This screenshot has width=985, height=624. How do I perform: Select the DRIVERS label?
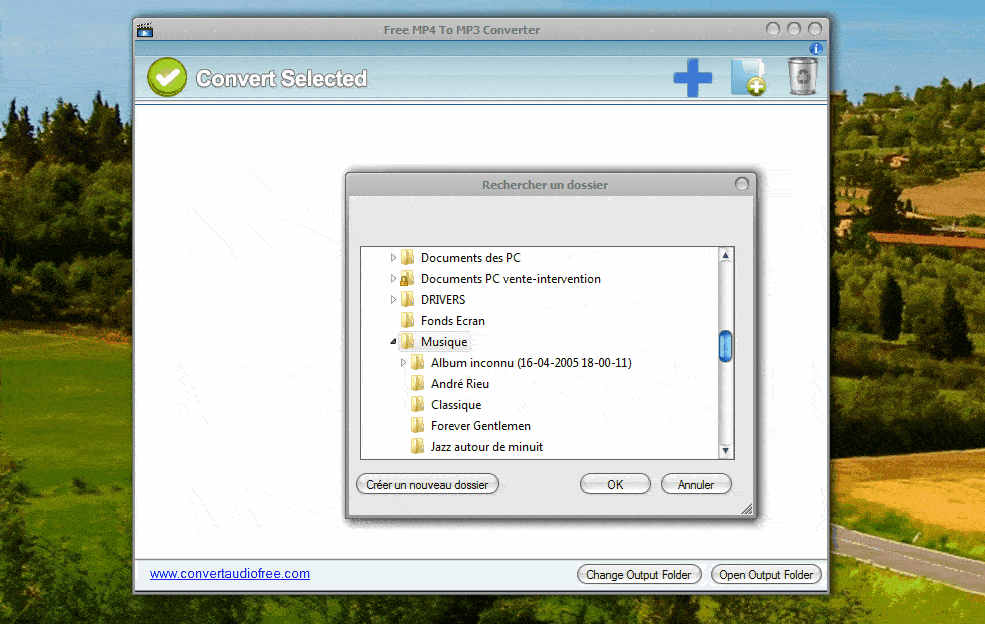443,300
